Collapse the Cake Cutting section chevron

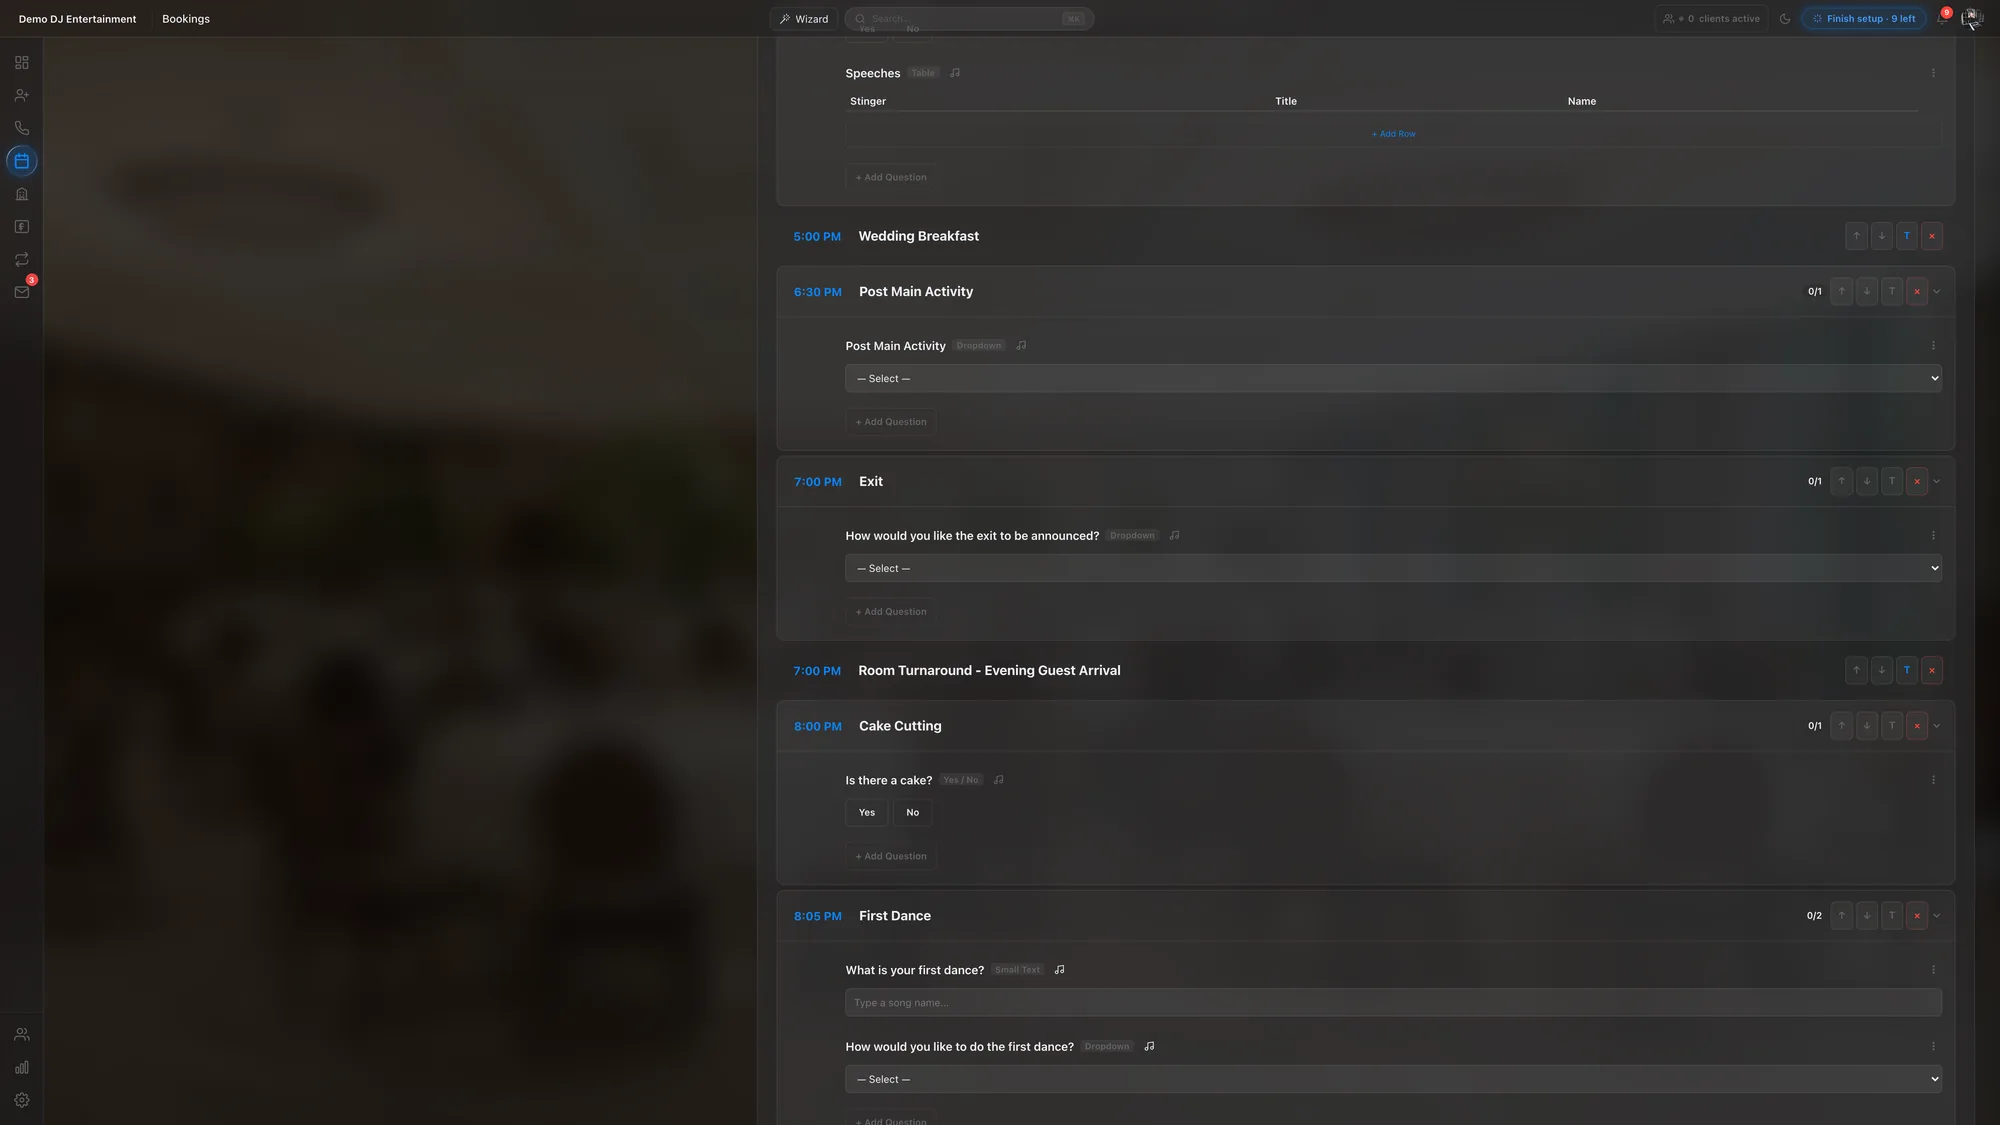1937,726
